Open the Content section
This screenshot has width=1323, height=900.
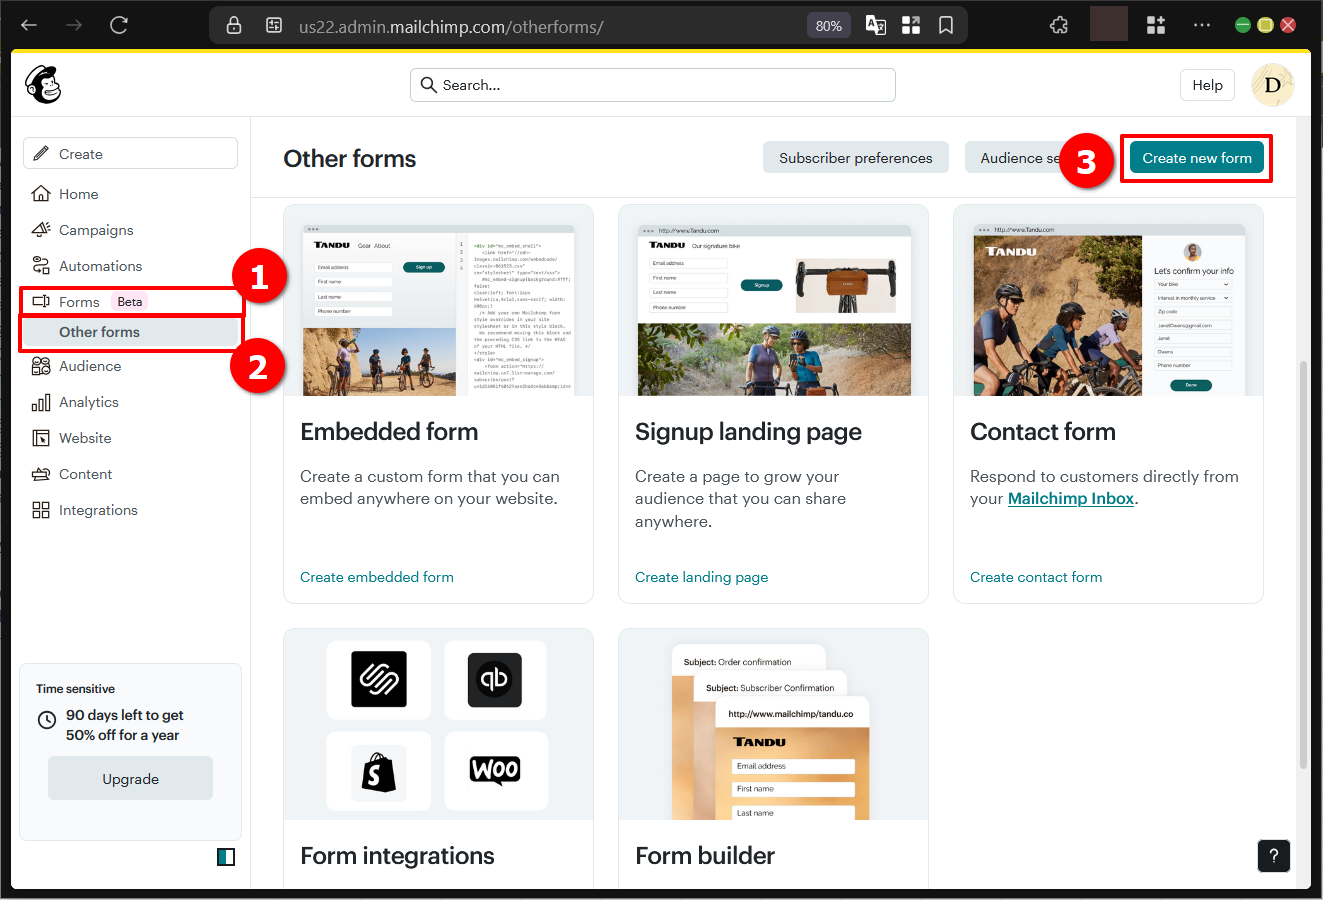pyautogui.click(x=82, y=473)
